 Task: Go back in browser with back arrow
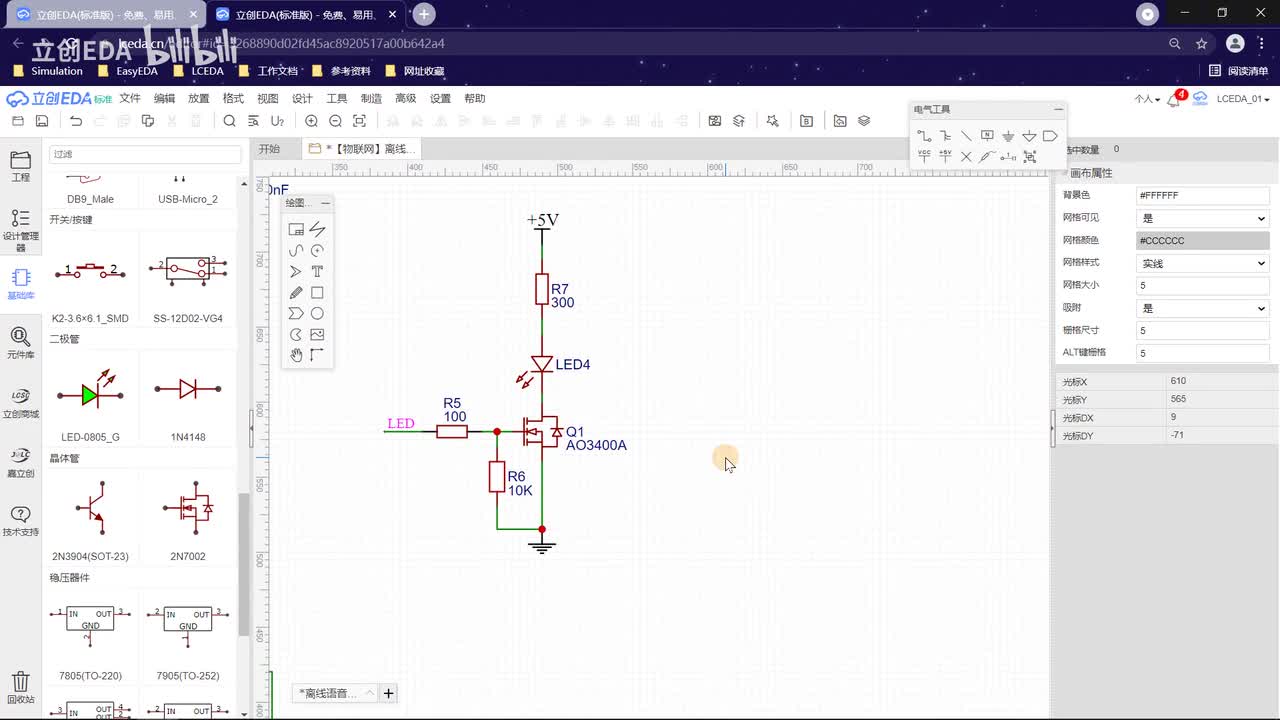pyautogui.click(x=17, y=44)
